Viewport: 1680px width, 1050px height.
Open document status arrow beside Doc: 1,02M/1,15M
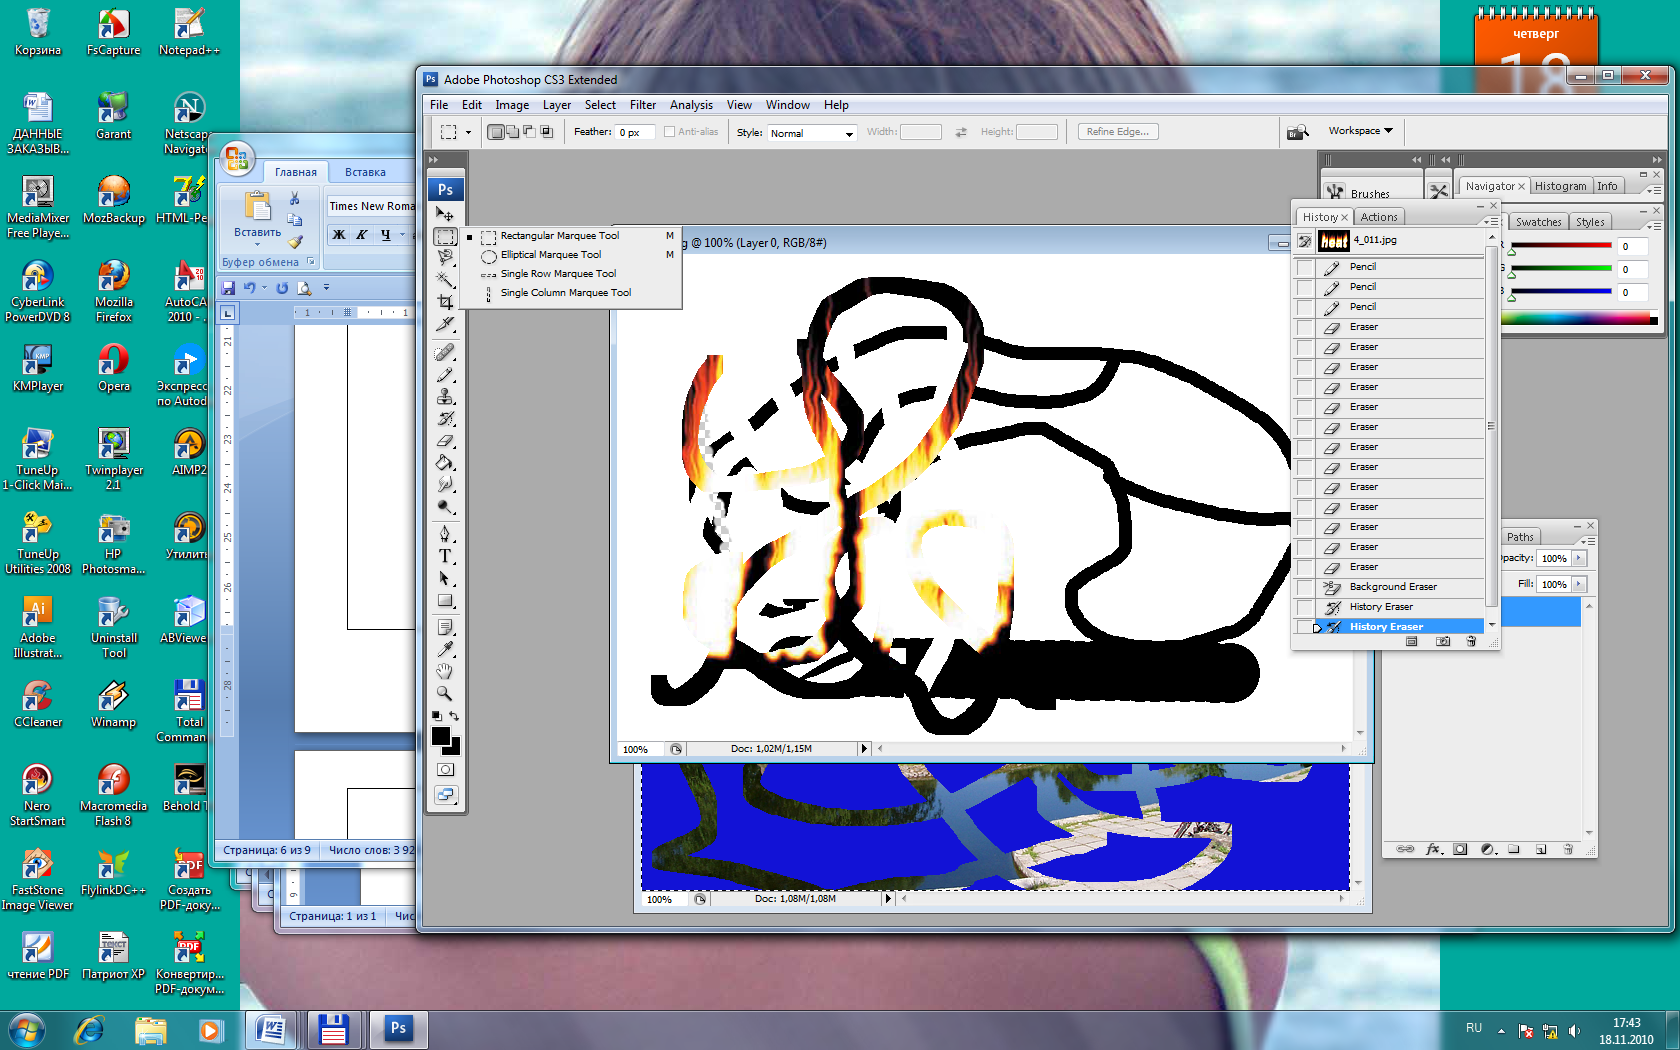(x=865, y=749)
